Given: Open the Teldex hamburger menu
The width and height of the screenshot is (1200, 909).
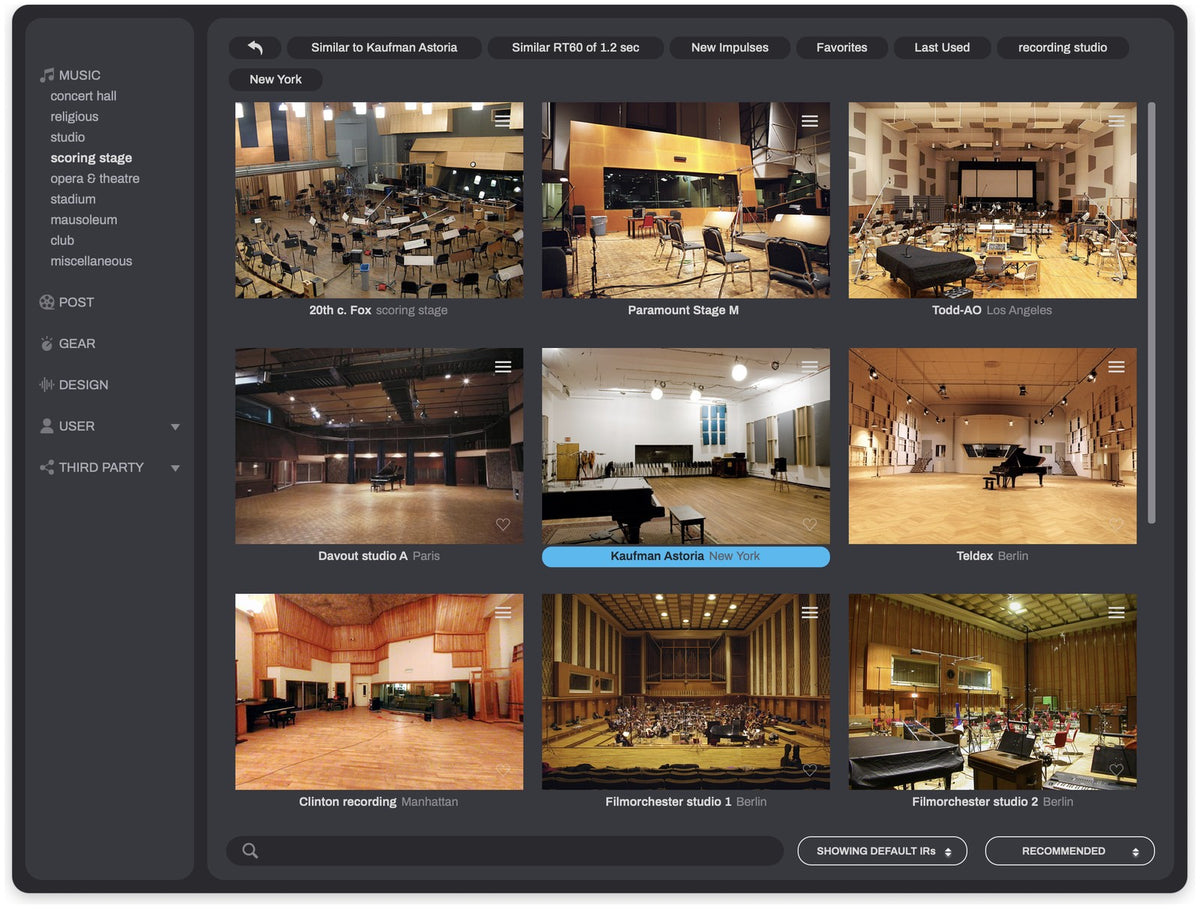Looking at the screenshot, I should tap(1116, 367).
